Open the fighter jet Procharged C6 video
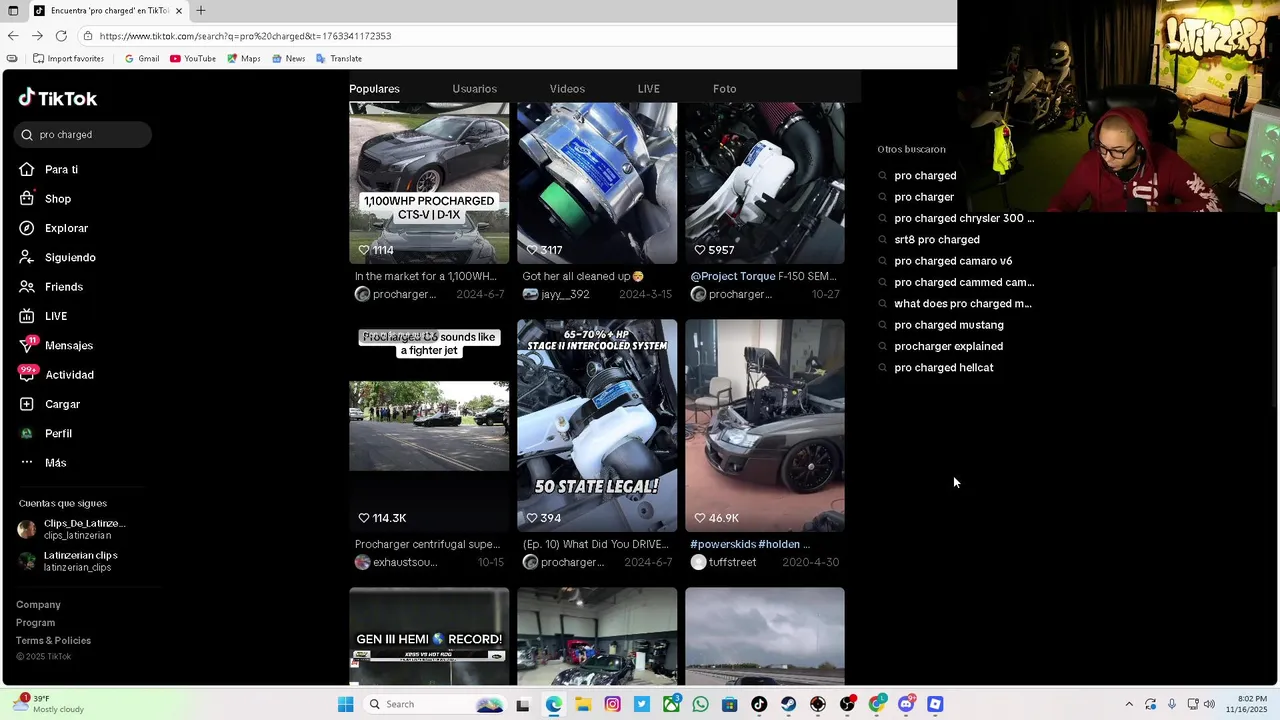 click(x=429, y=426)
